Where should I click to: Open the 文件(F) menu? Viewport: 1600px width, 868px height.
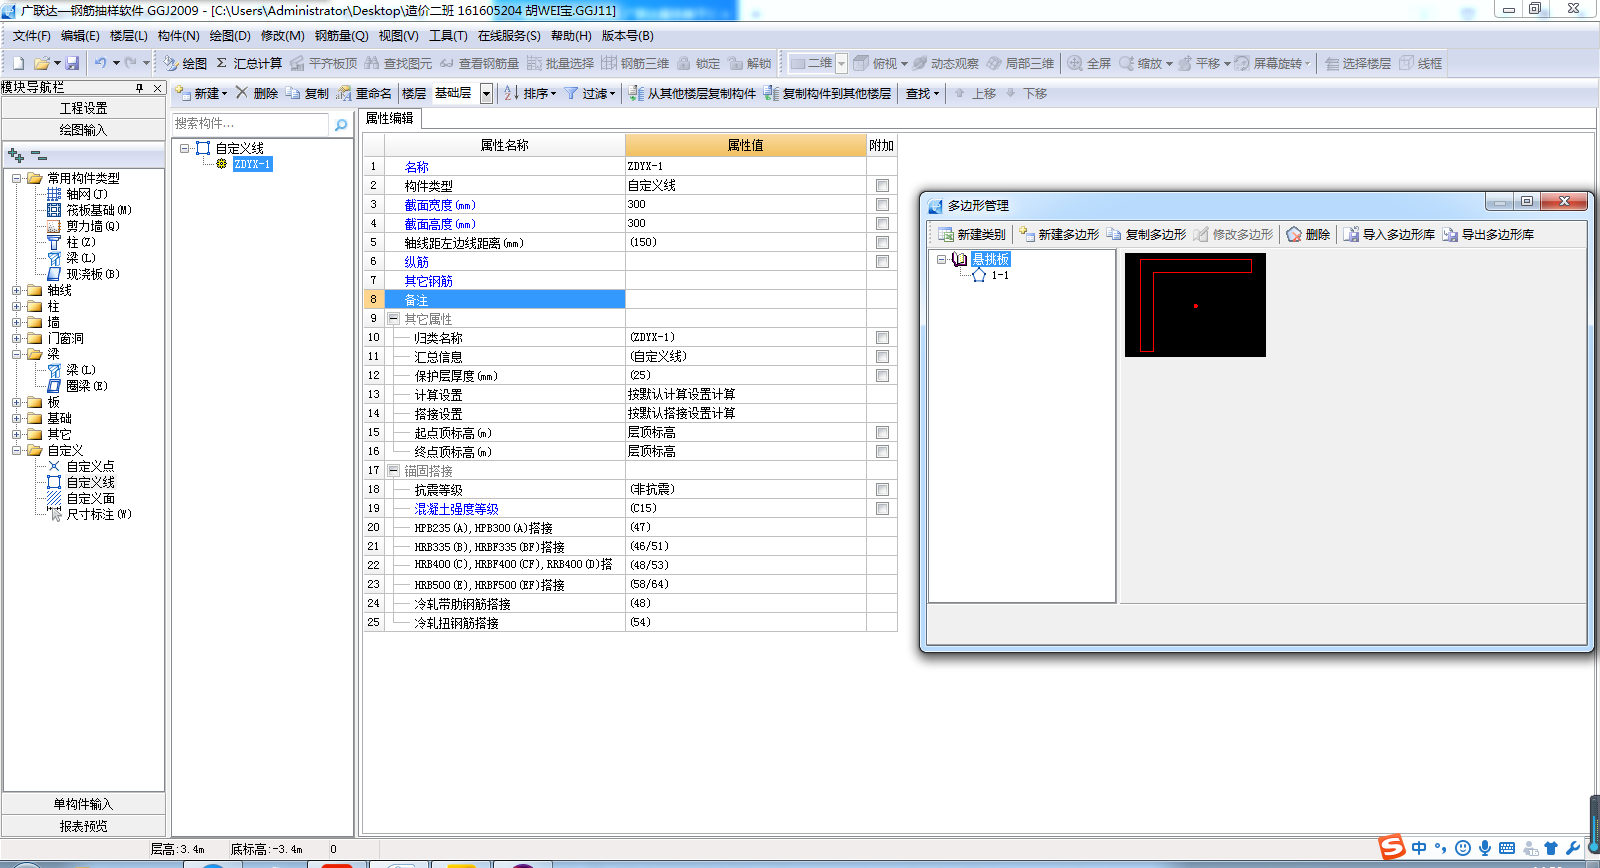[x=31, y=35]
